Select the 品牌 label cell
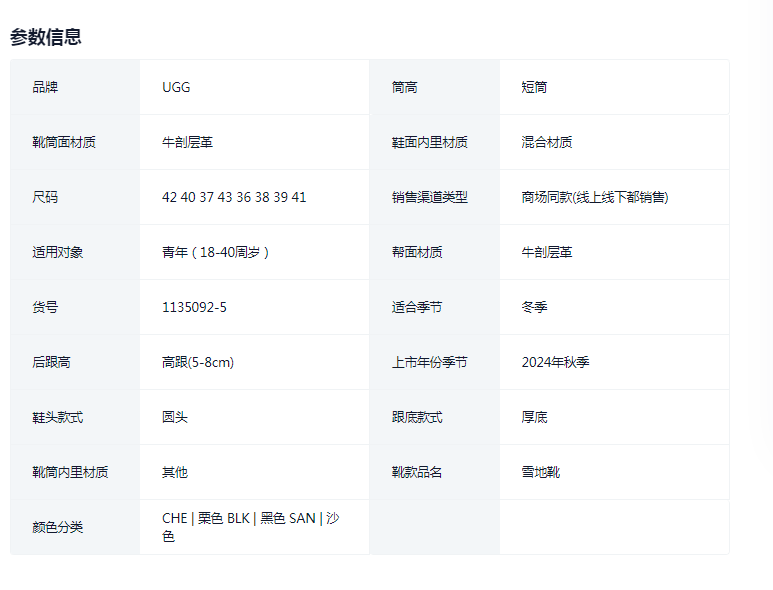Viewport: 773px width, 590px height. [x=75, y=87]
